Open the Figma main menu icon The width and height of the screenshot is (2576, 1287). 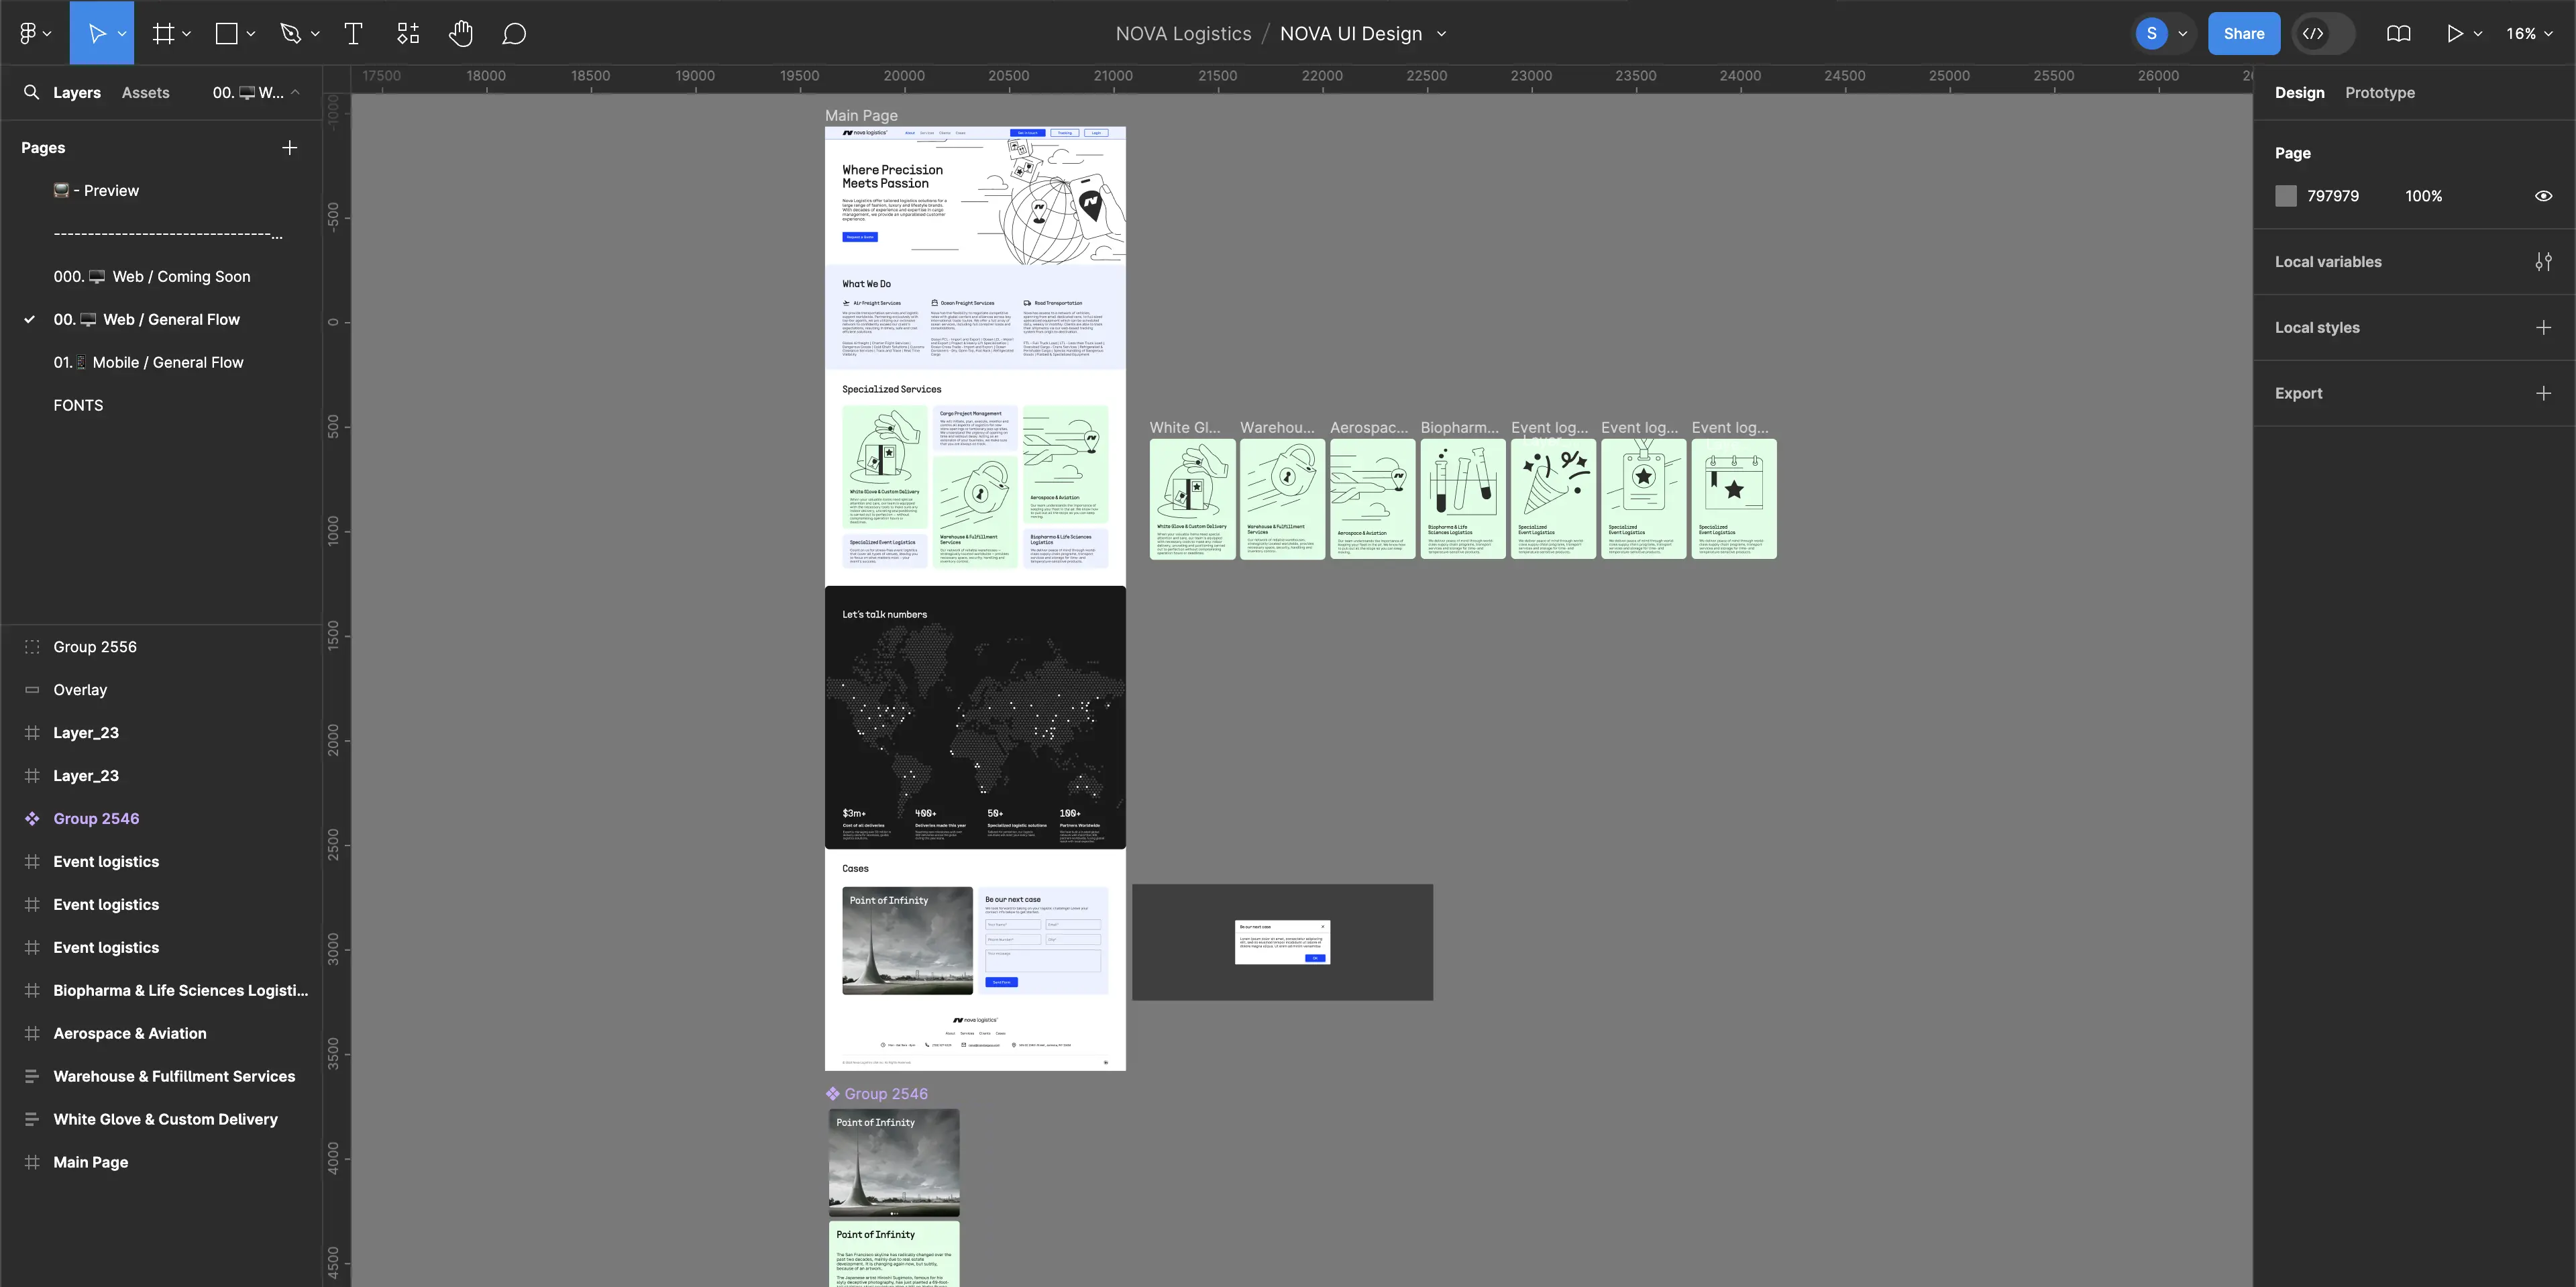click(28, 33)
